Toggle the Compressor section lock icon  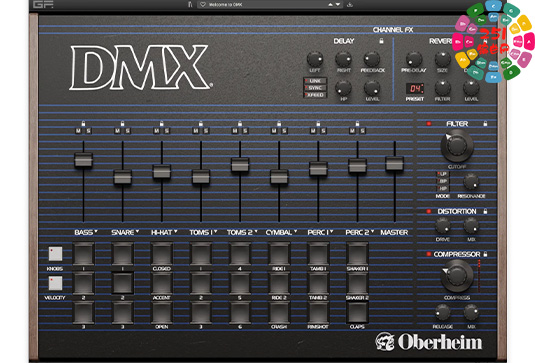point(485,254)
